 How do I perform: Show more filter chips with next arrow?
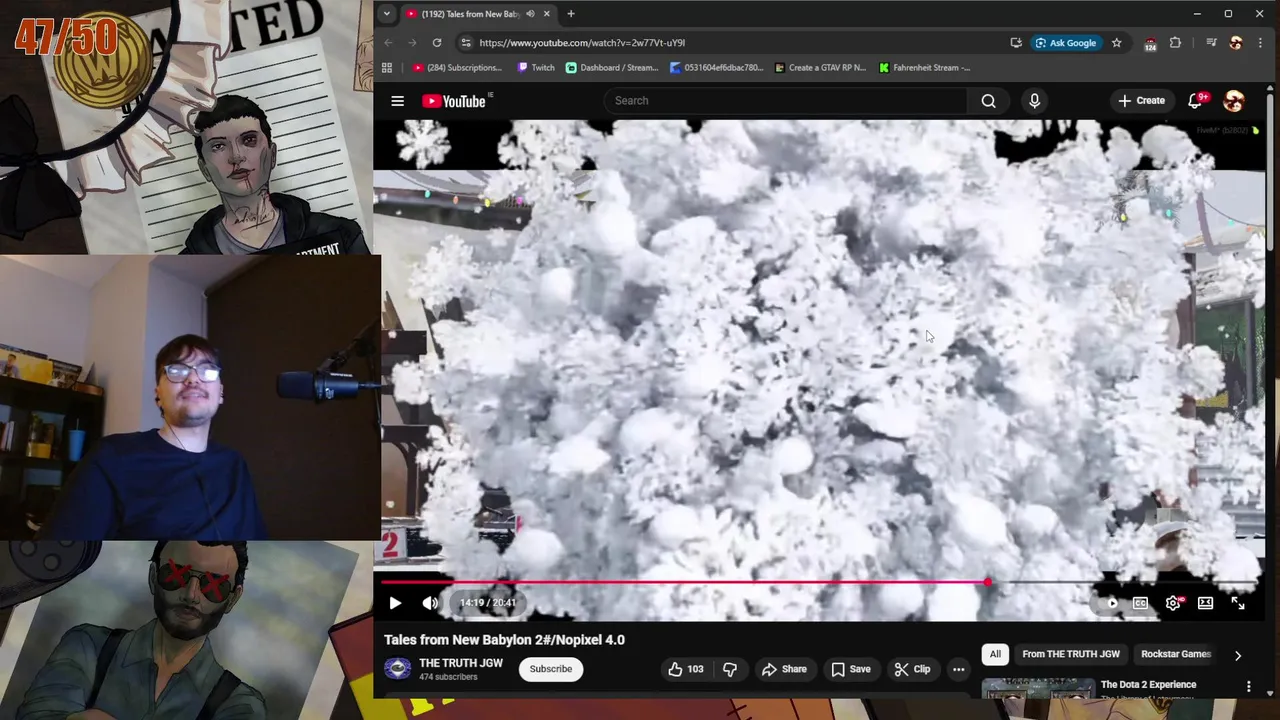(1238, 655)
